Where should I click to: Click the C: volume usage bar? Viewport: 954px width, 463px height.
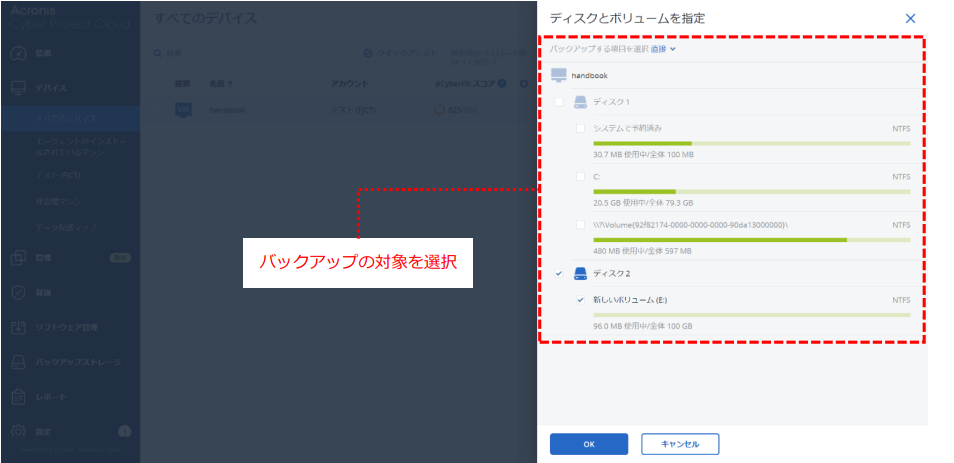click(x=751, y=191)
